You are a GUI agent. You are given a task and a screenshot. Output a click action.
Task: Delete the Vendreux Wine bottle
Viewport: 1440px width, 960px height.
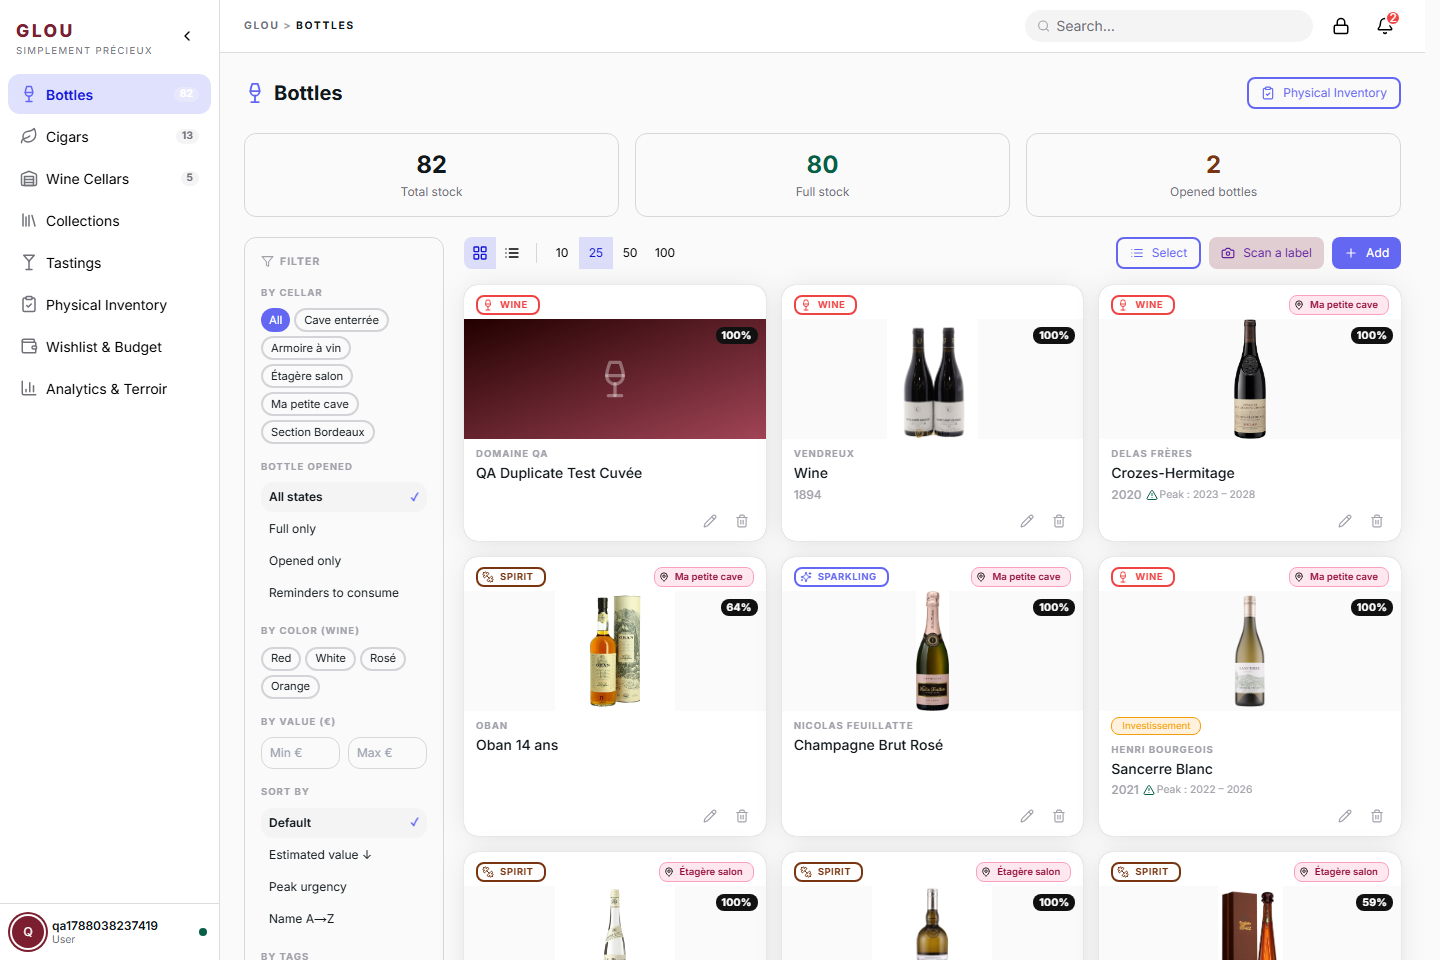(x=1059, y=521)
